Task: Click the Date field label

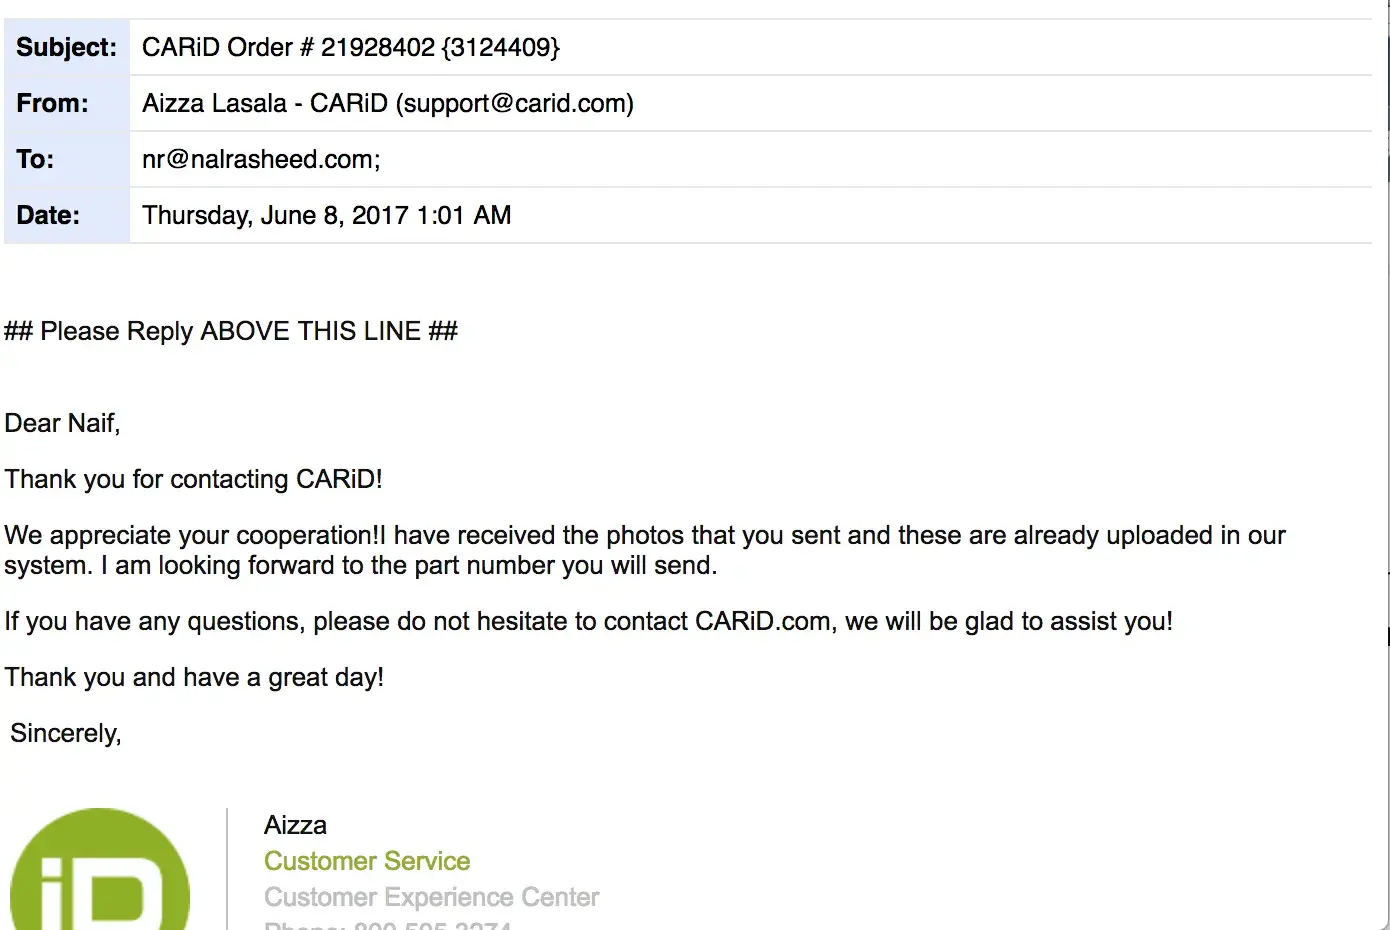Action: pos(48,215)
